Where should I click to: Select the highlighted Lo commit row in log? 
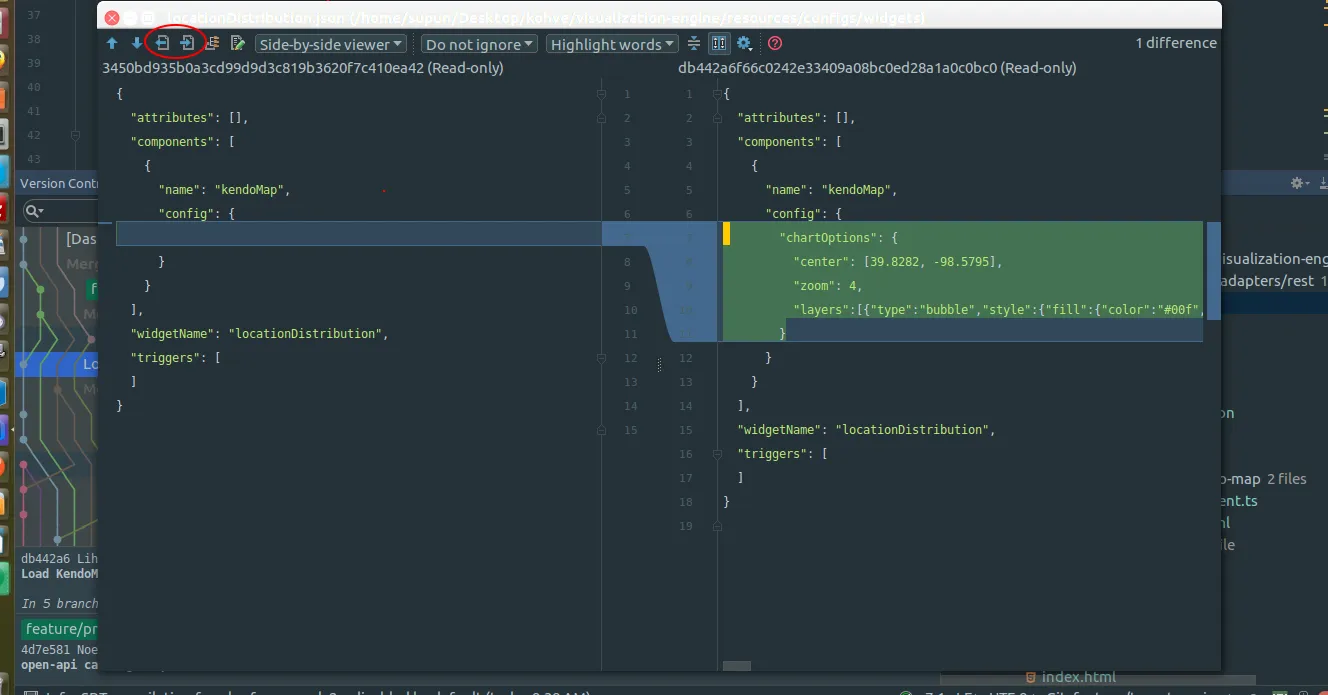pos(58,364)
